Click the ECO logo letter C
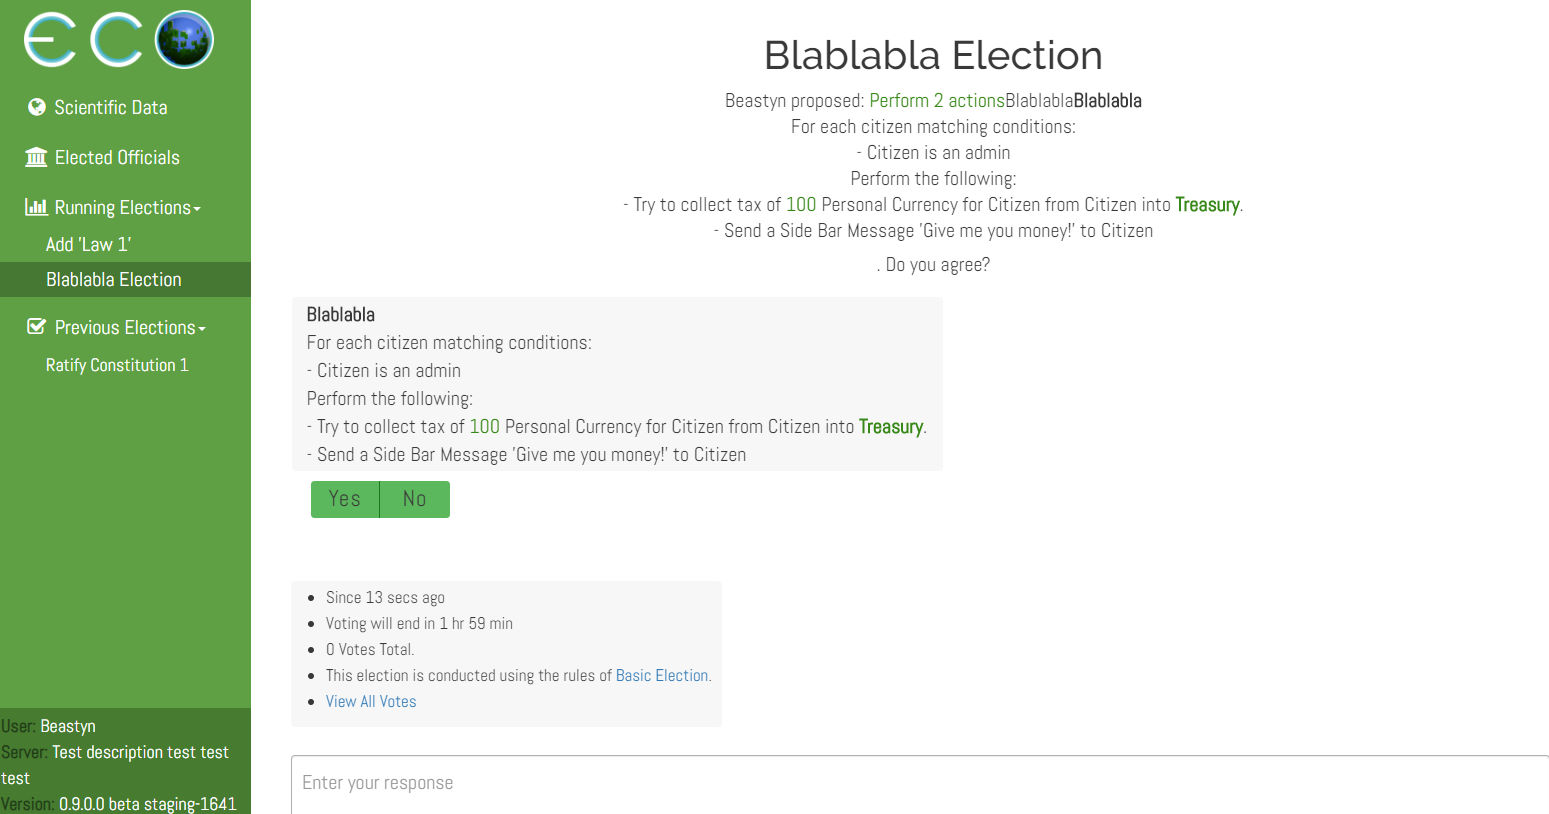This screenshot has width=1549, height=814. [x=117, y=41]
